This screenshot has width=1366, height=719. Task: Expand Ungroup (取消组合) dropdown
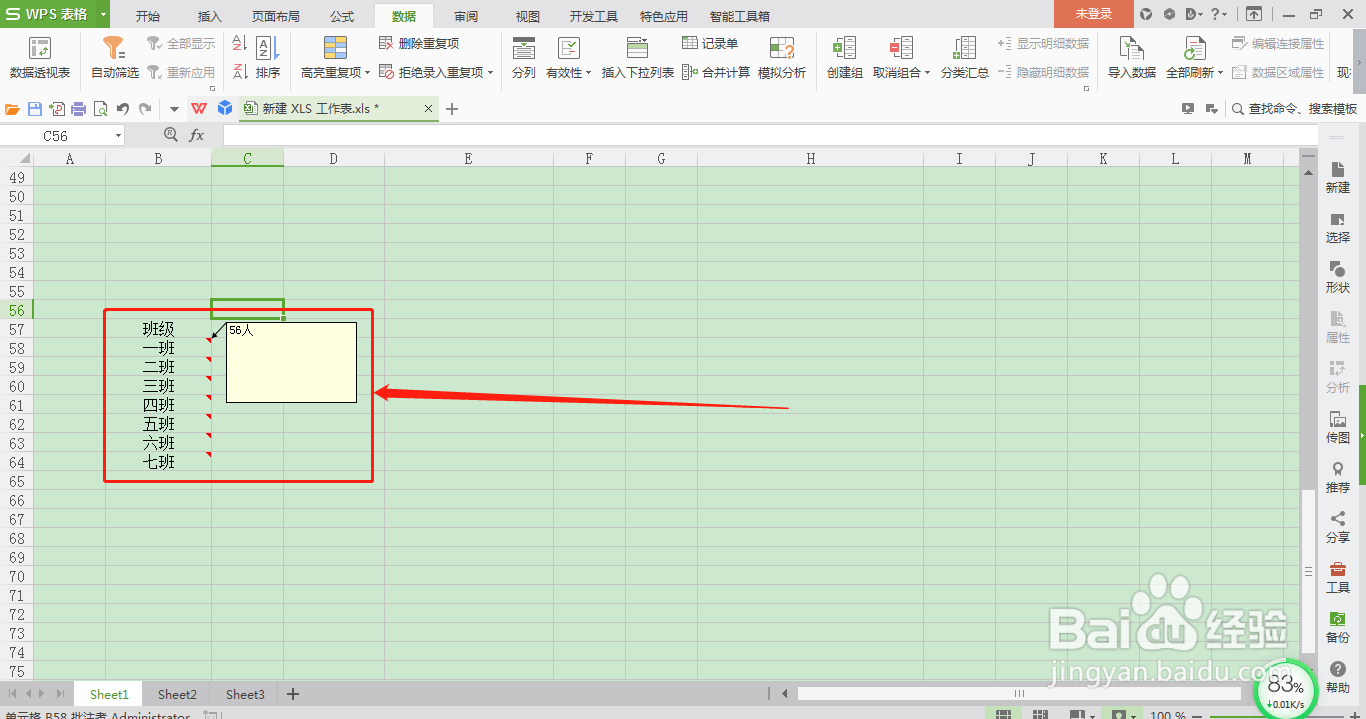point(927,73)
